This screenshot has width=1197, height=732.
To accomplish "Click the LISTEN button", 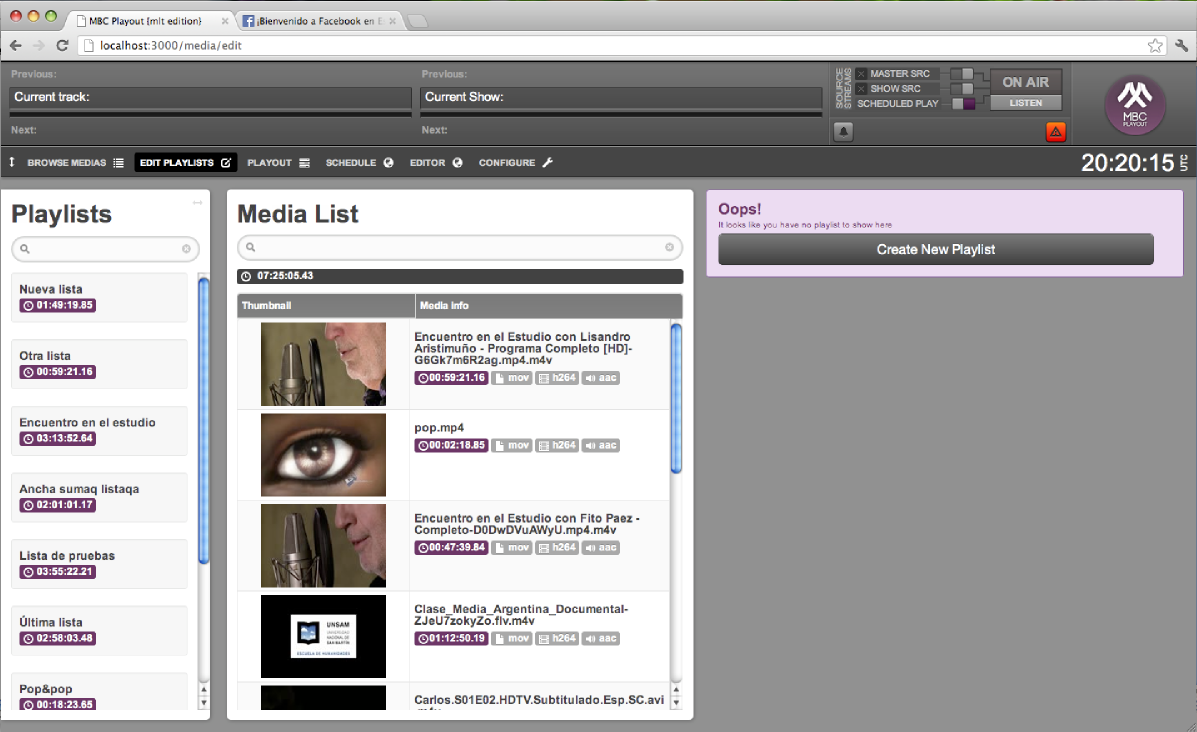I will [1025, 103].
